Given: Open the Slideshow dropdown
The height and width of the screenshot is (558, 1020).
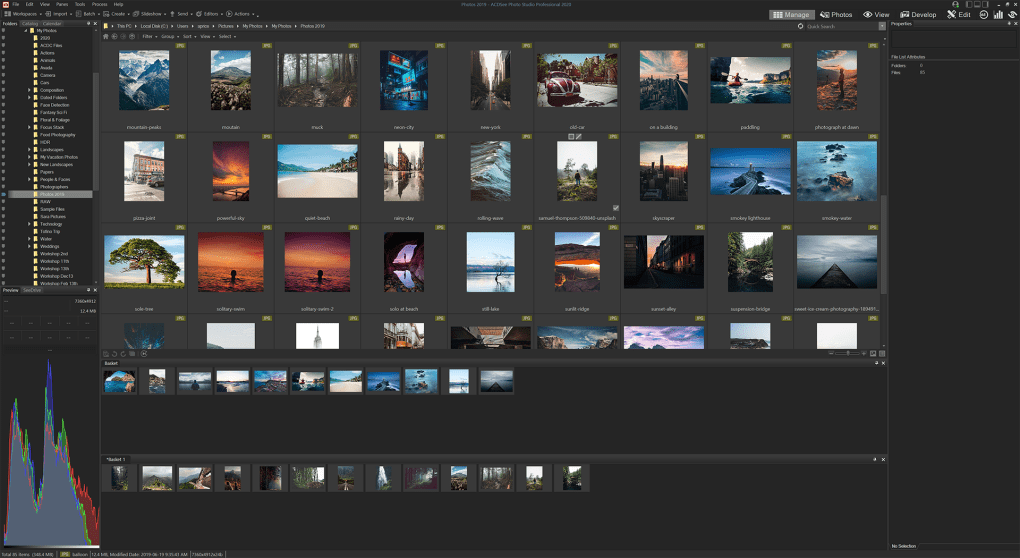Looking at the screenshot, I should tap(150, 14).
